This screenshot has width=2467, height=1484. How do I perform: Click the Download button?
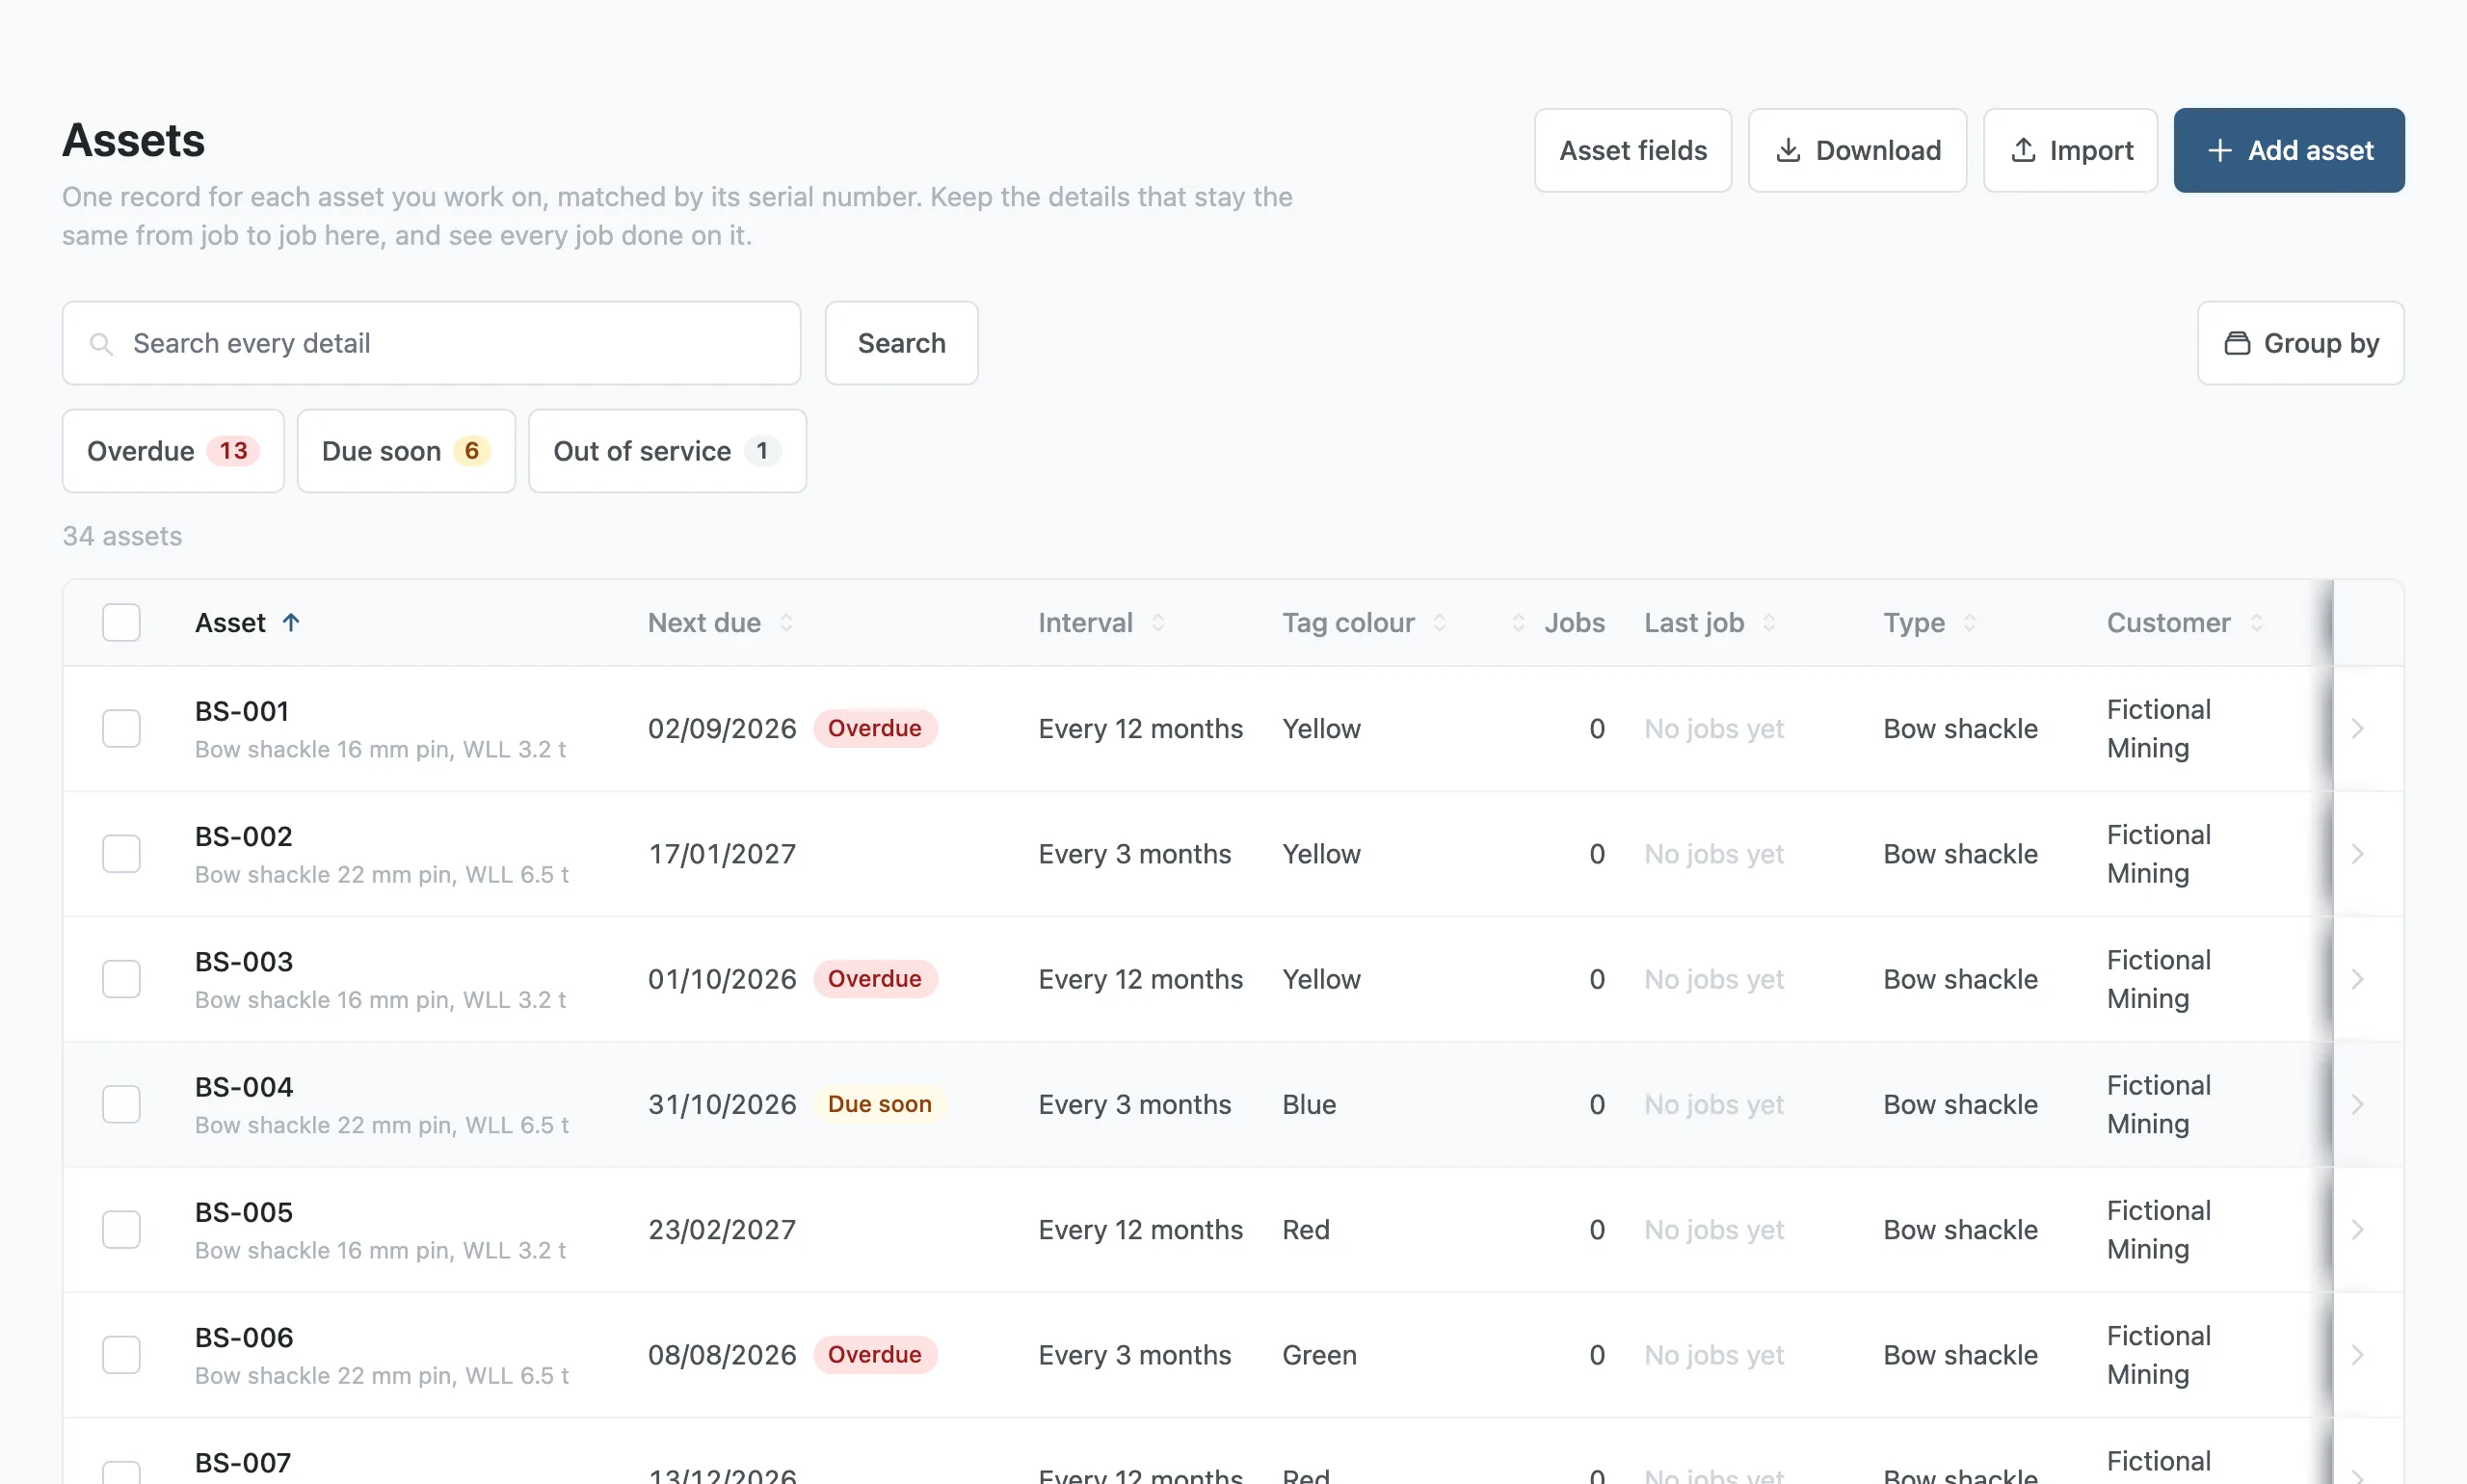[x=1857, y=150]
